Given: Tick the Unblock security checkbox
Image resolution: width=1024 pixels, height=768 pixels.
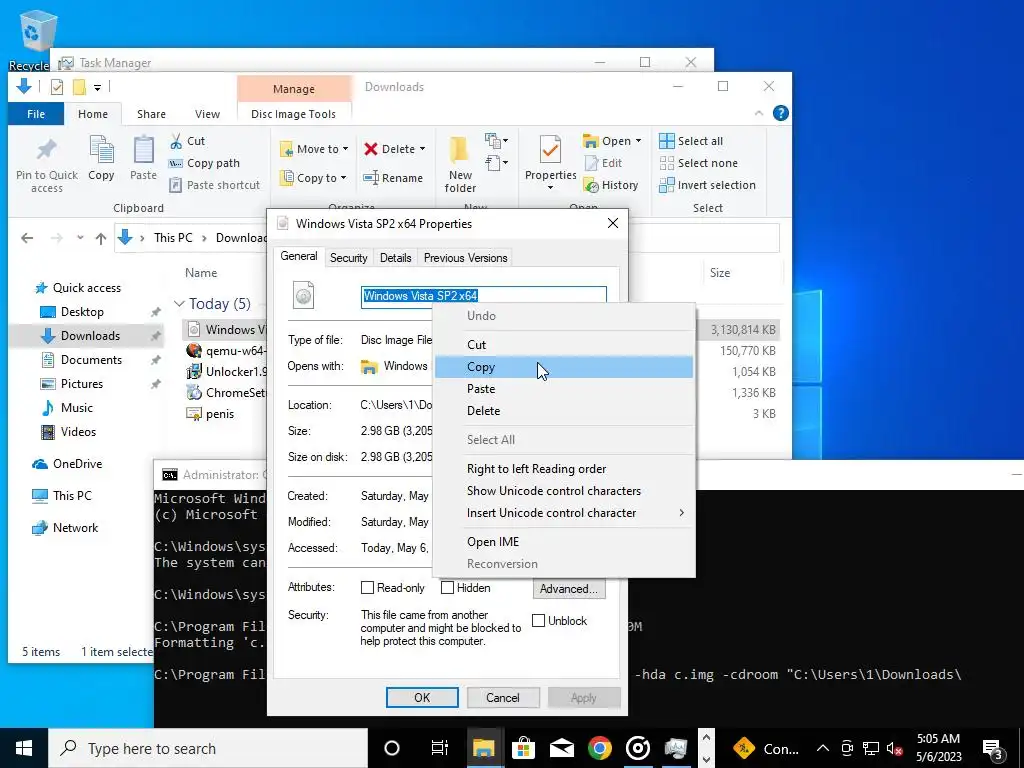Looking at the screenshot, I should [x=539, y=620].
